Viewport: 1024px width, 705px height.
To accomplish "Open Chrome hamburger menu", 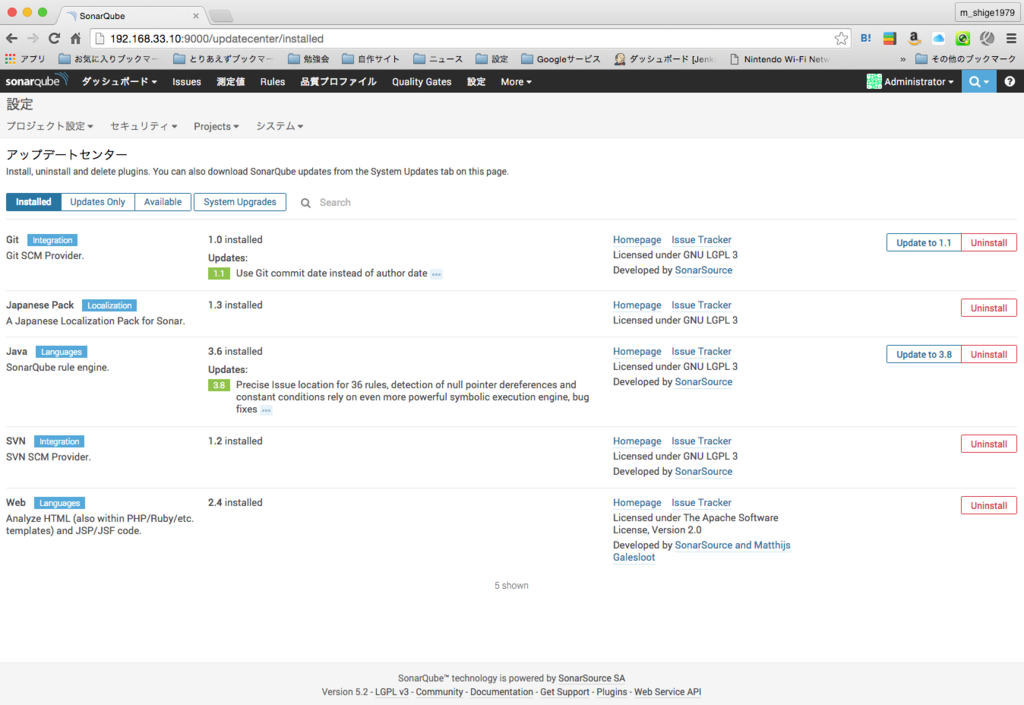I will pyautogui.click(x=1011, y=39).
